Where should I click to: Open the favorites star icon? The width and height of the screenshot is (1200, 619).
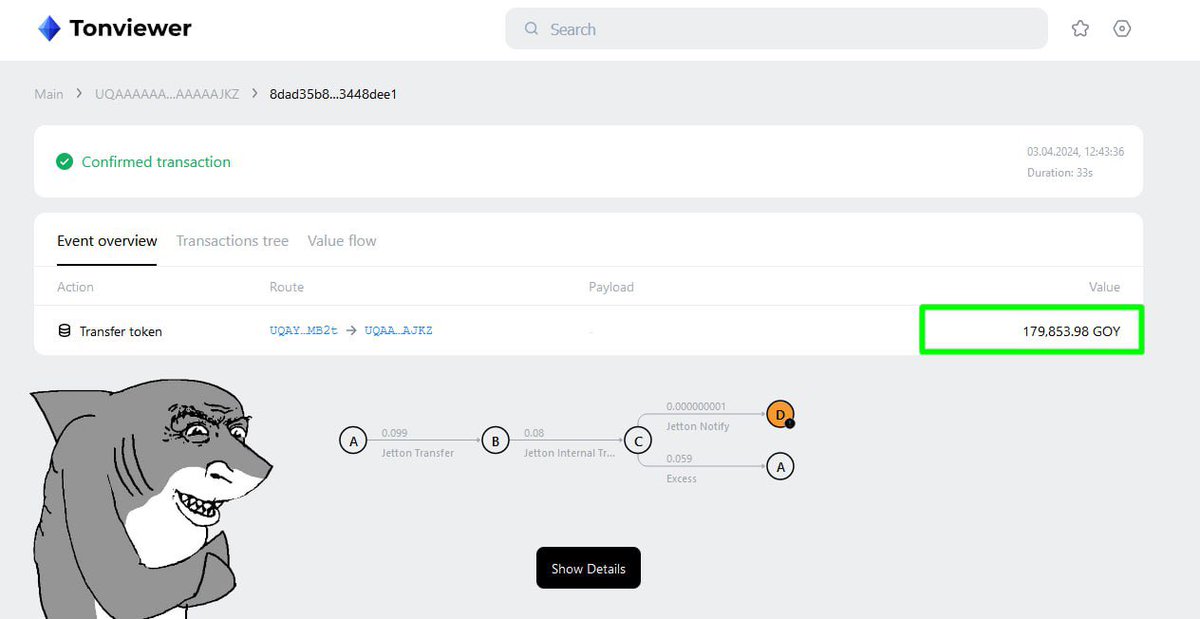(x=1080, y=29)
